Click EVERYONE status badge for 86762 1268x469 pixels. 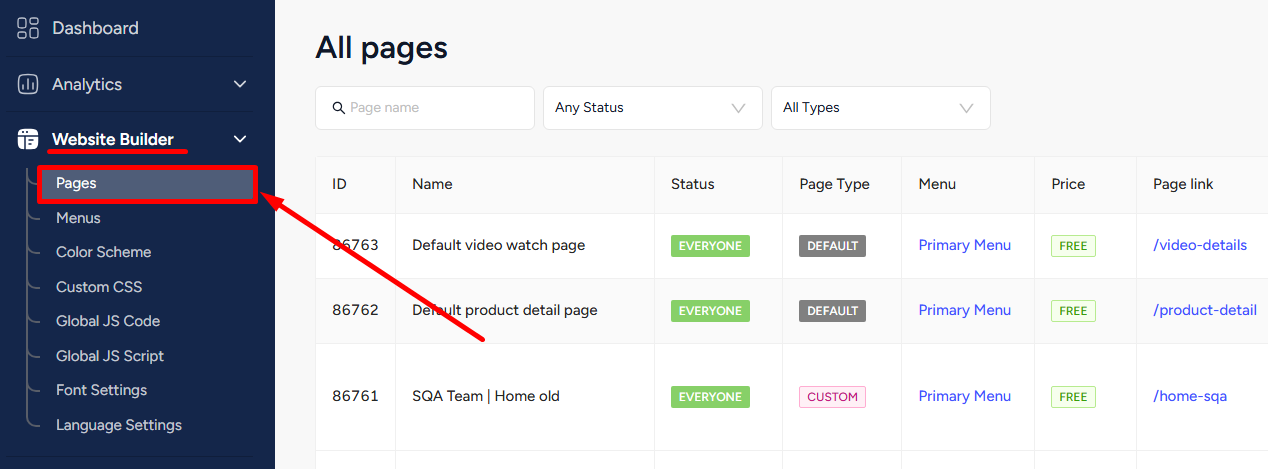tap(710, 311)
